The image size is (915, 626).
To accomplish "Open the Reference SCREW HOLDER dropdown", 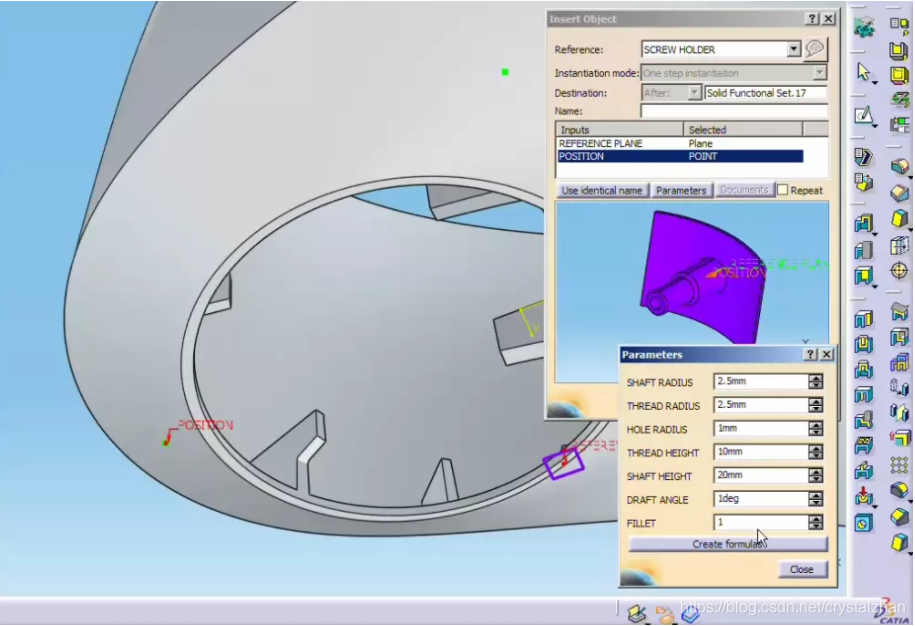I will tap(794, 49).
